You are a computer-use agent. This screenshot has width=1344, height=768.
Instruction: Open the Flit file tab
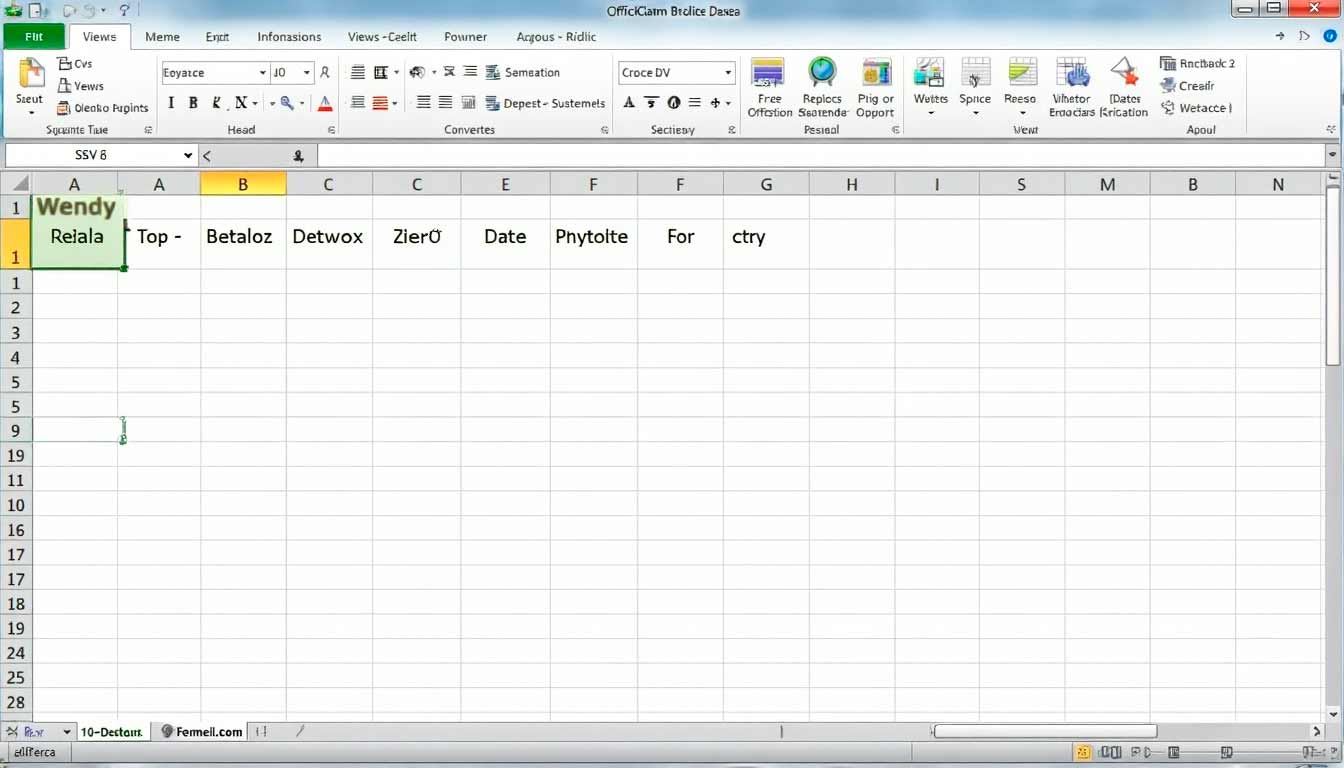tap(34, 37)
